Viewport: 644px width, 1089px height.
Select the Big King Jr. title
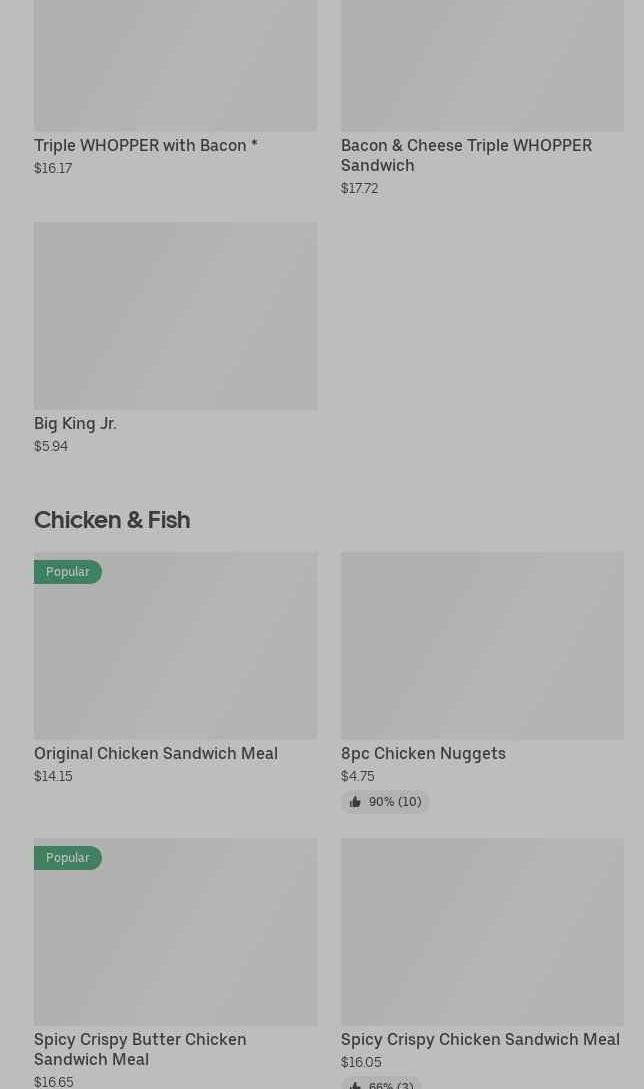75,424
